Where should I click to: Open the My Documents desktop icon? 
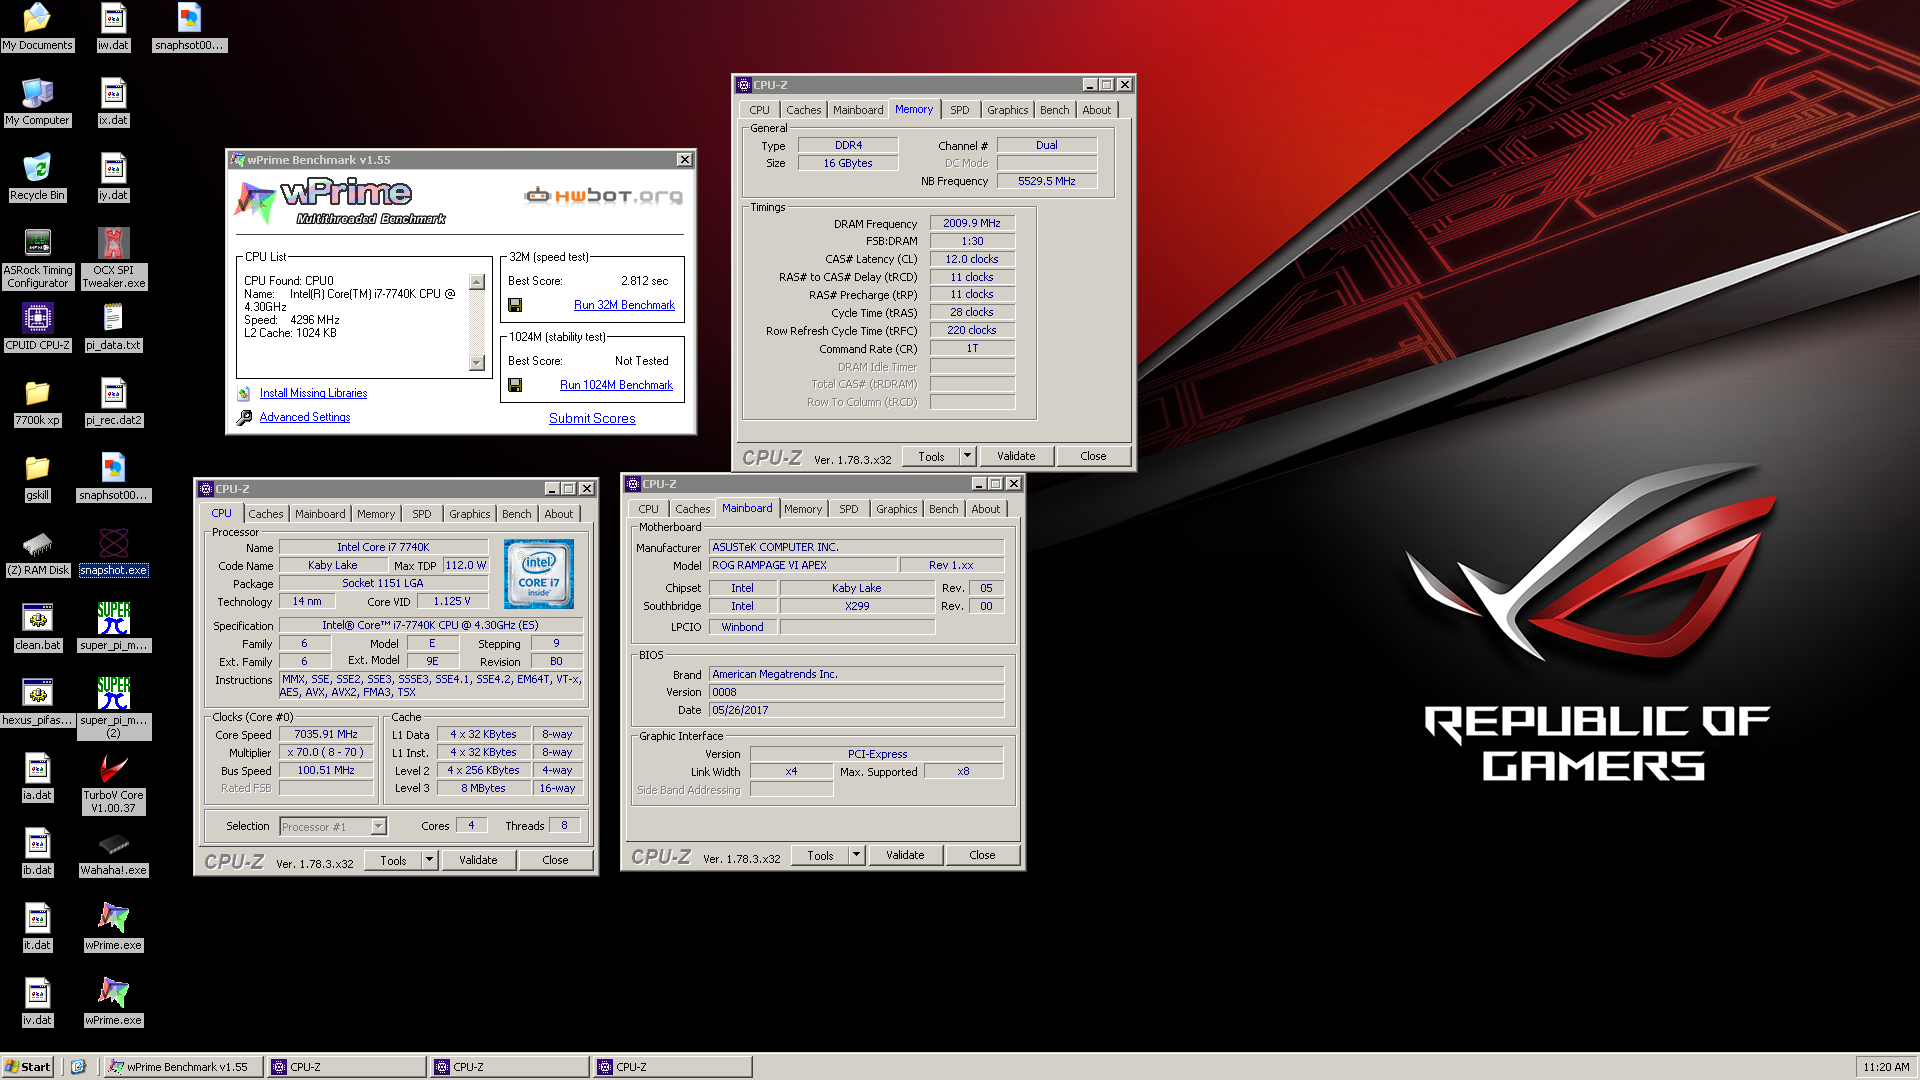(37, 26)
